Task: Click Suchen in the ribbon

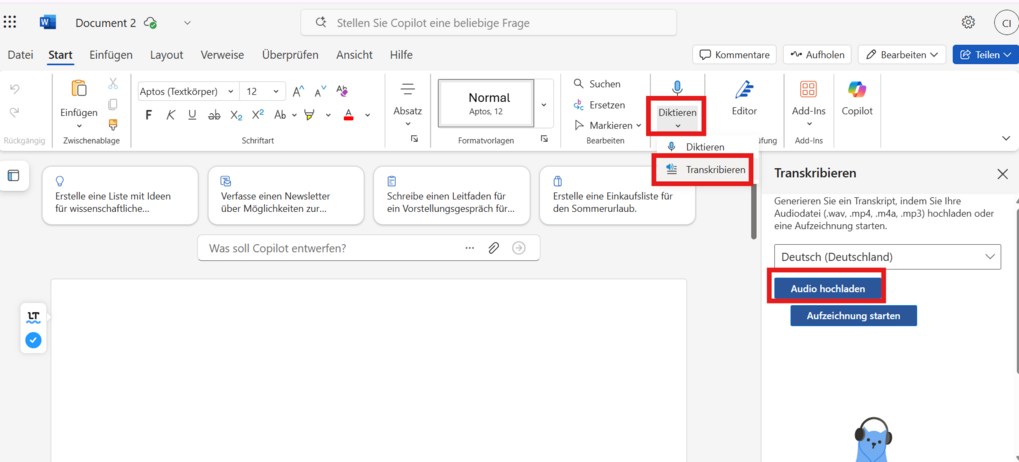Action: (597, 84)
